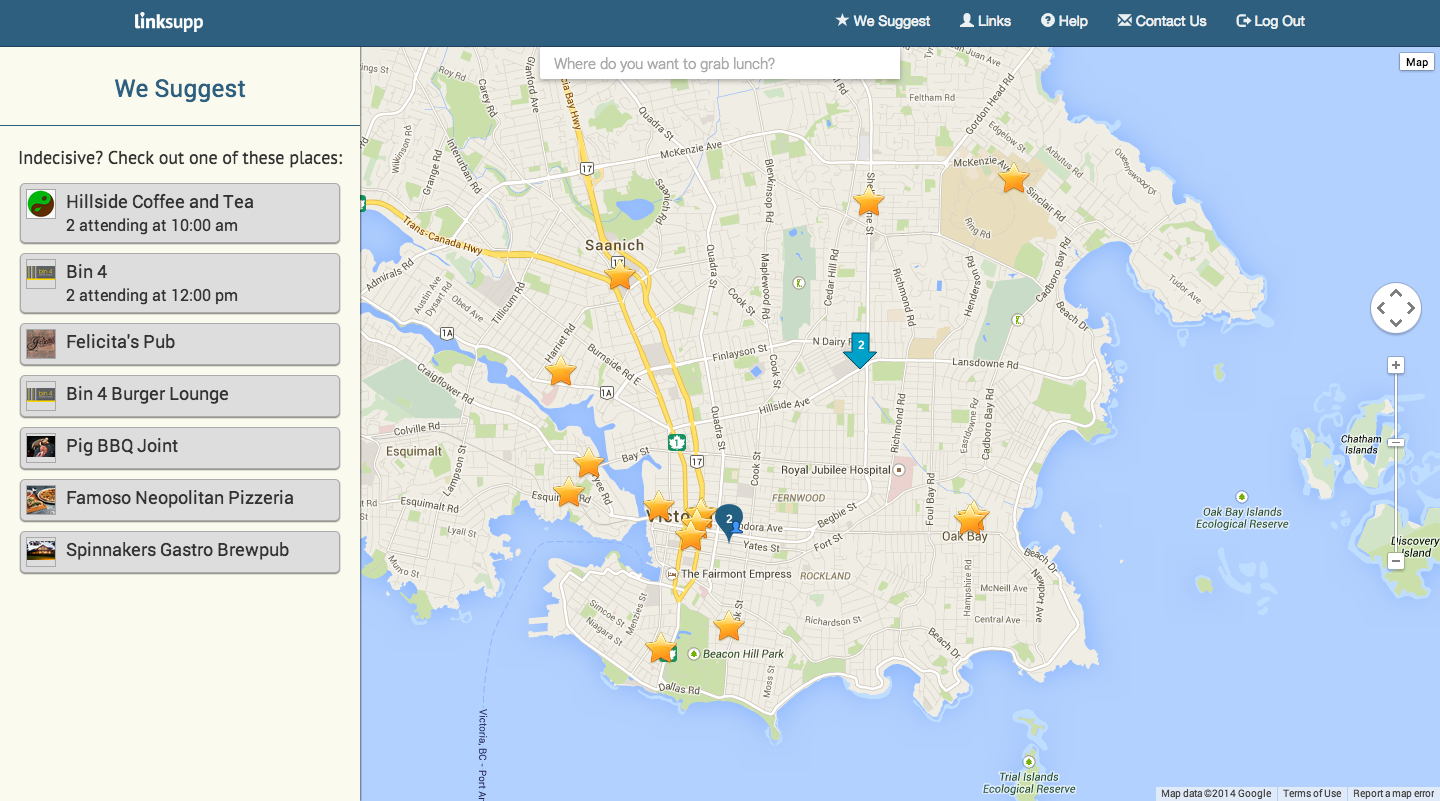Click the map pan control
Viewport: 1440px width, 801px height.
pos(1396,308)
